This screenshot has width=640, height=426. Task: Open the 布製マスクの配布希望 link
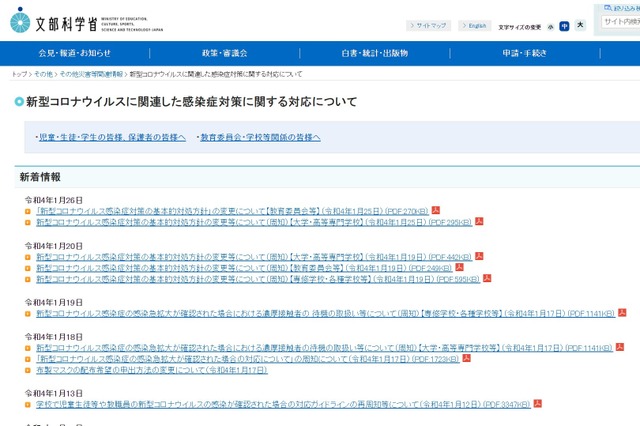[152, 370]
